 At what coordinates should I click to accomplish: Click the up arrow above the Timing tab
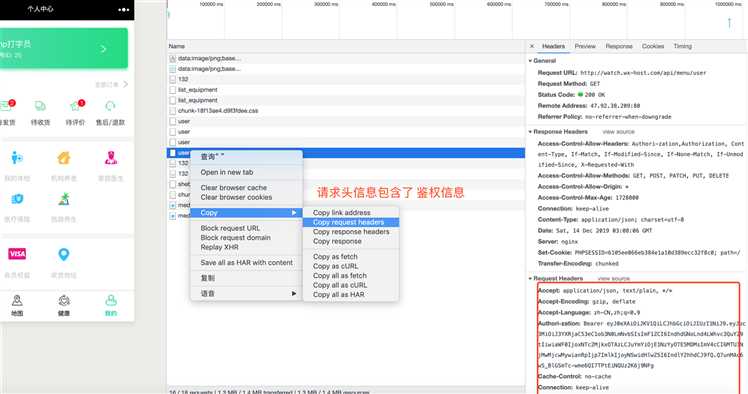[729, 22]
